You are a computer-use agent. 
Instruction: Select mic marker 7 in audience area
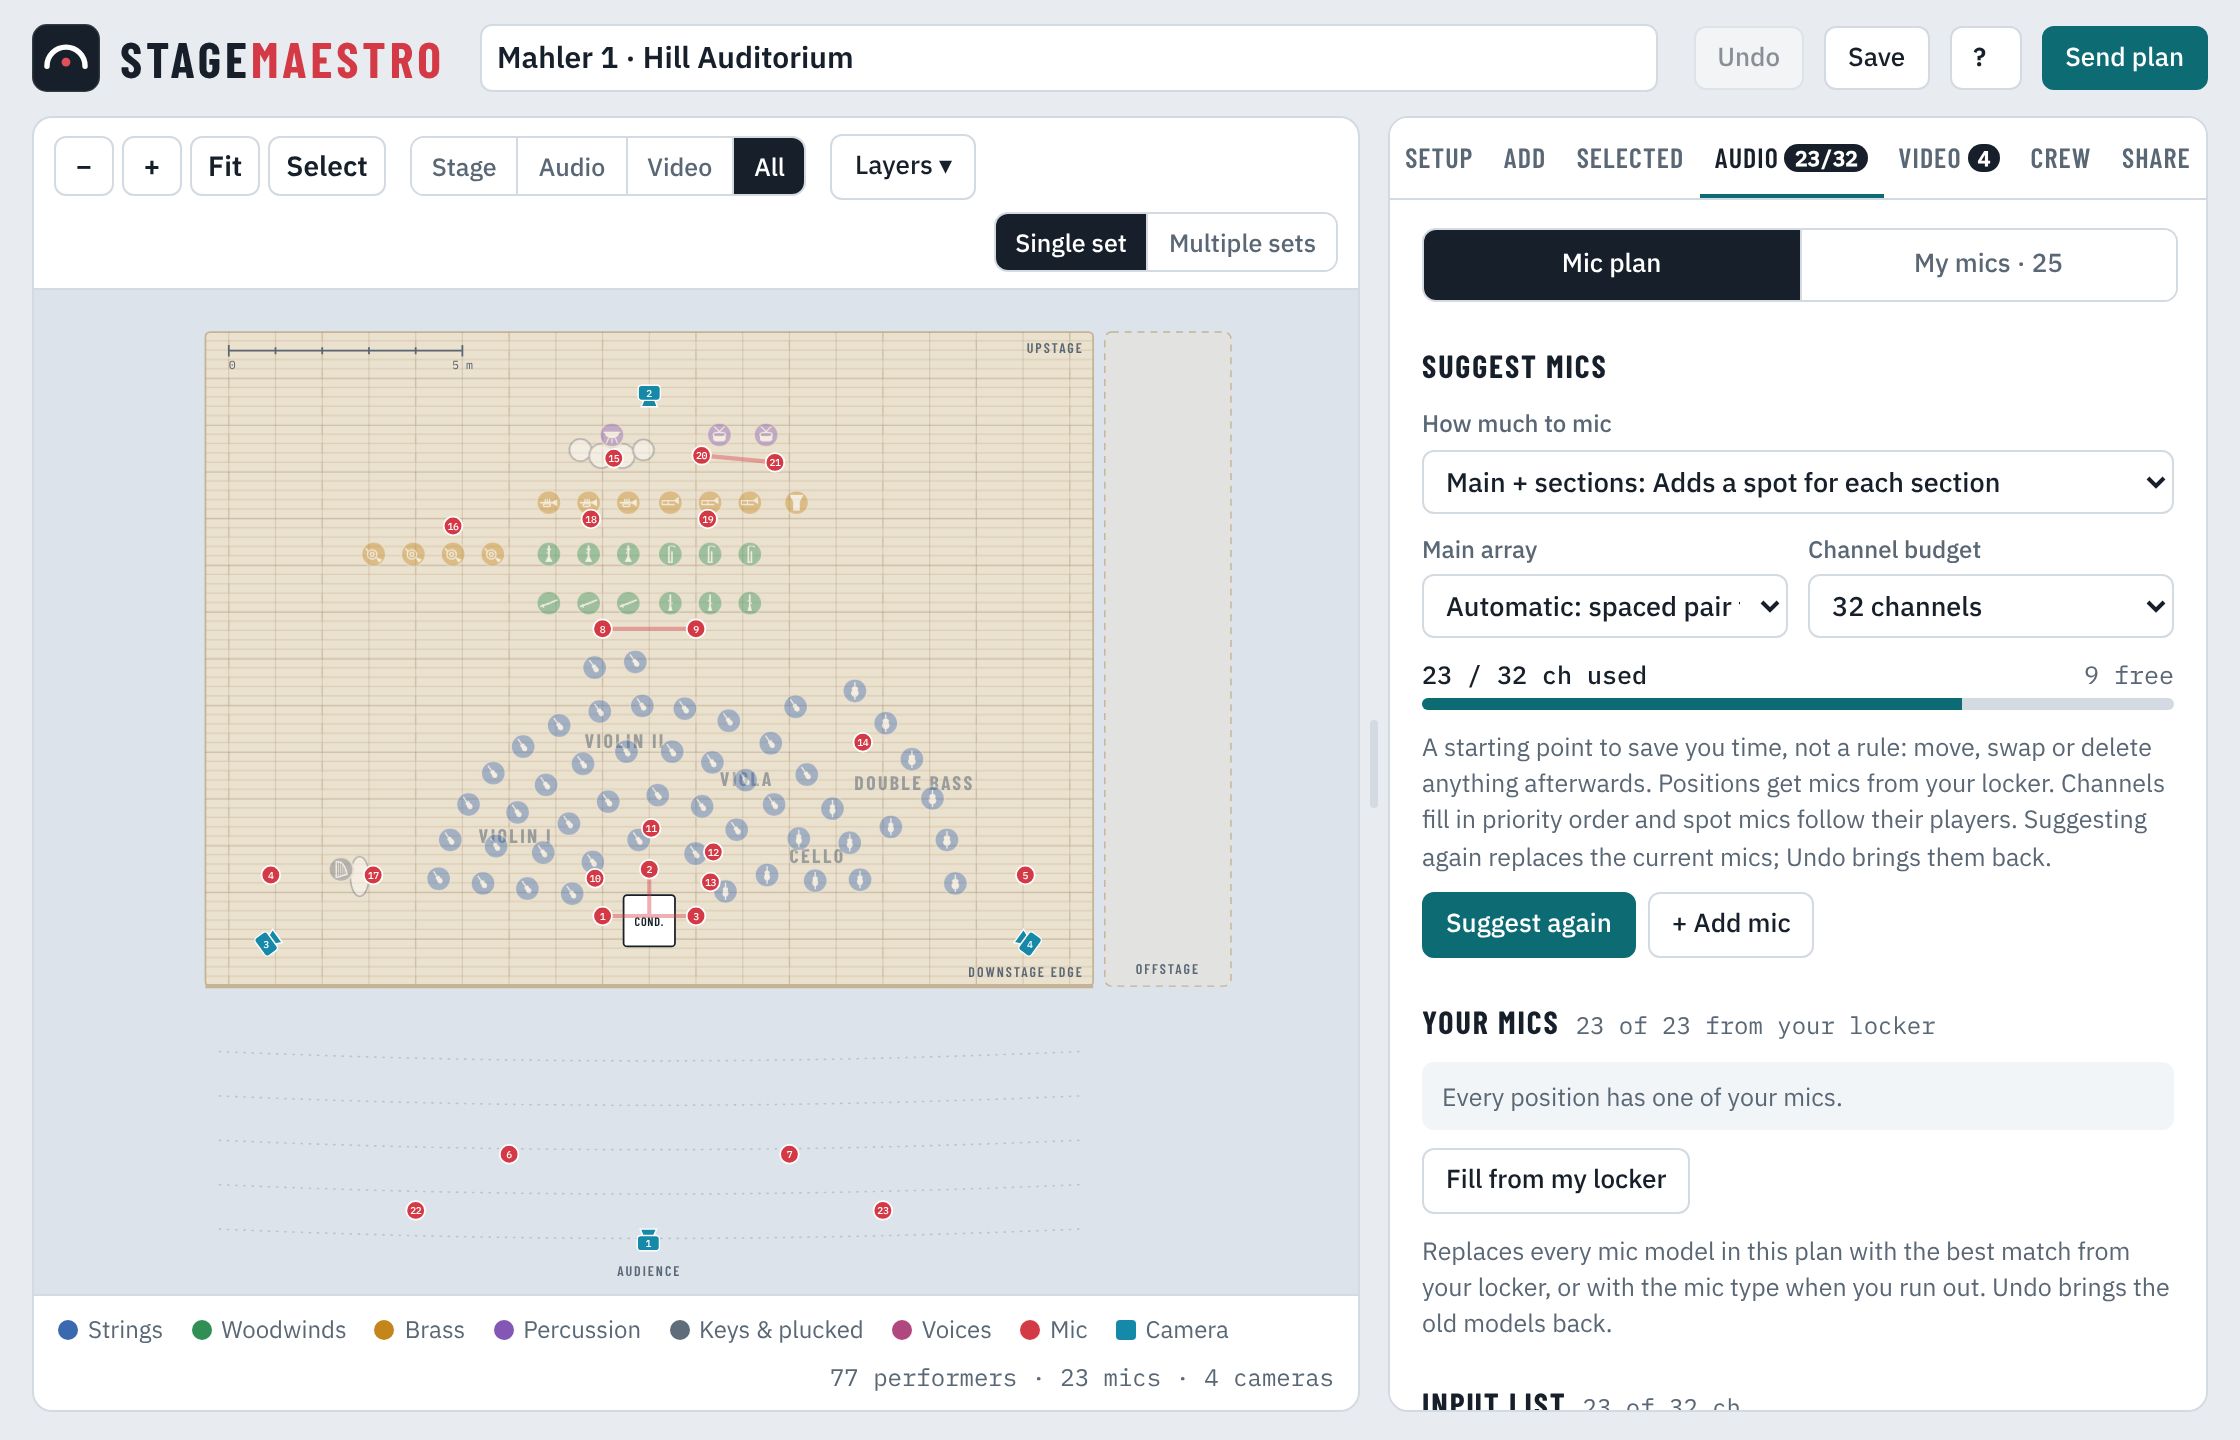[790, 1154]
